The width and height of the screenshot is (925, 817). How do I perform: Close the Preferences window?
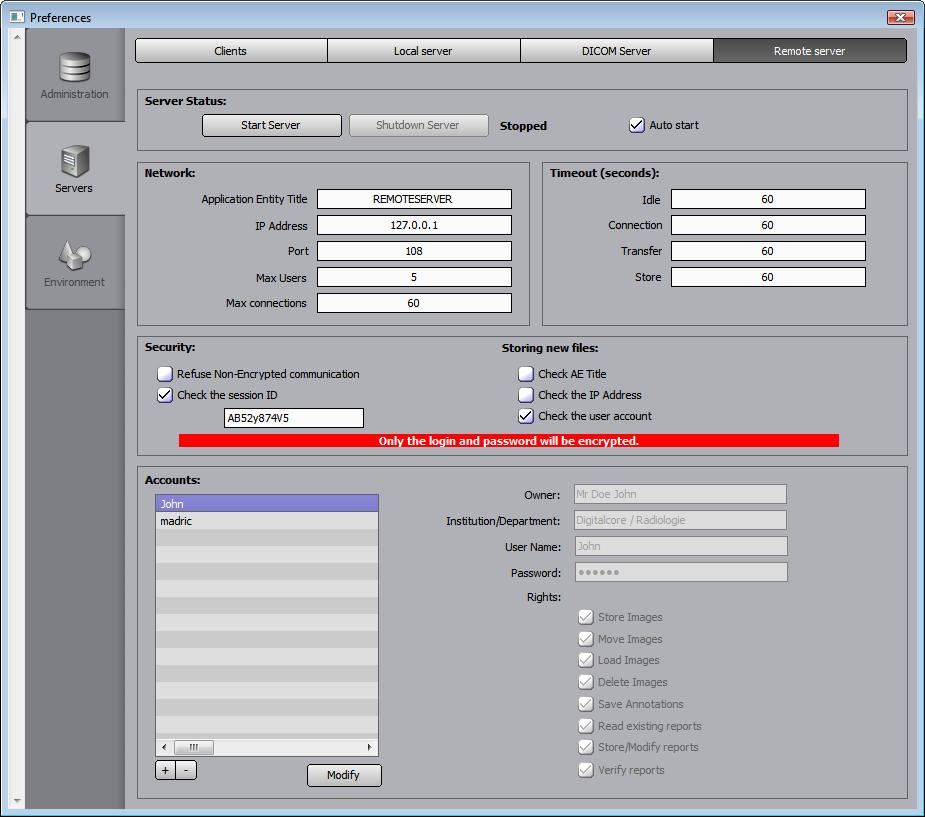coord(900,17)
